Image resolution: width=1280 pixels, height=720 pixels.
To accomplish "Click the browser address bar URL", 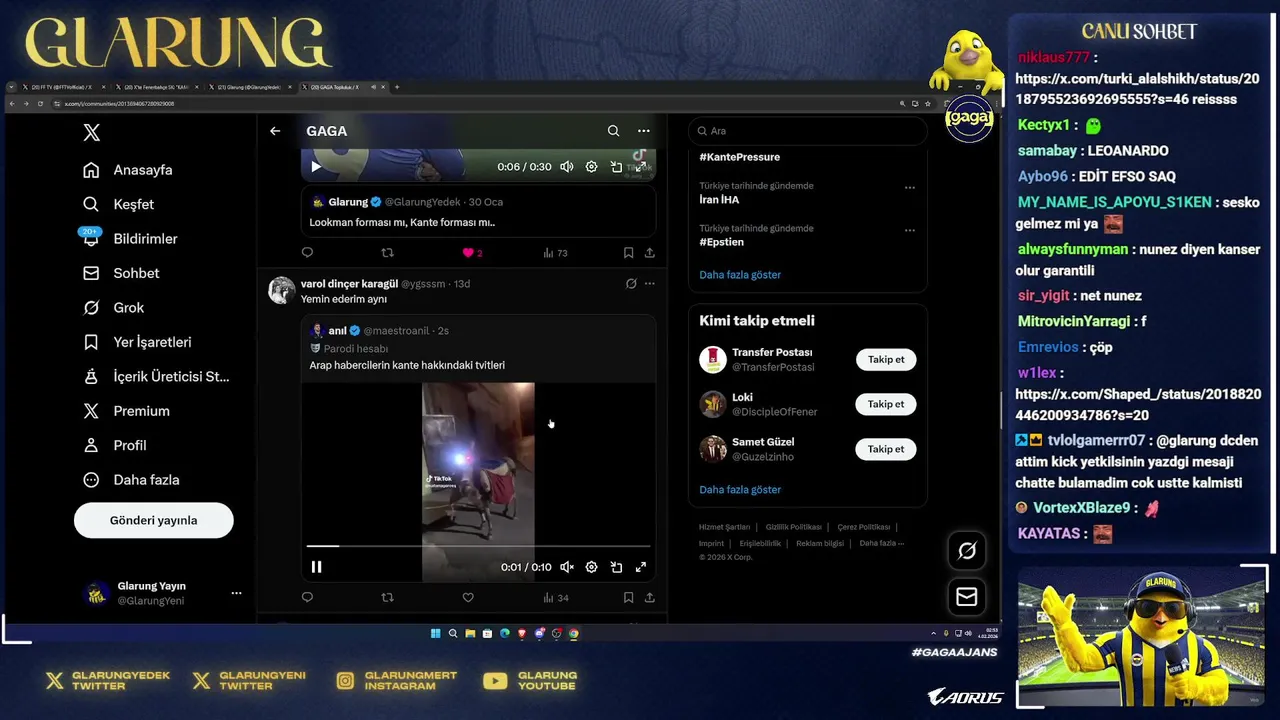I will tap(119, 104).
